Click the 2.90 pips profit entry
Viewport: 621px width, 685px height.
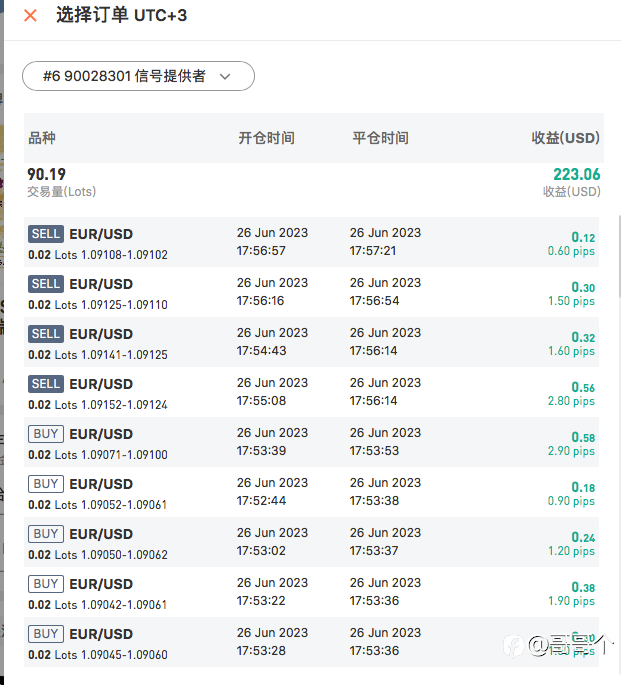[x=571, y=452]
